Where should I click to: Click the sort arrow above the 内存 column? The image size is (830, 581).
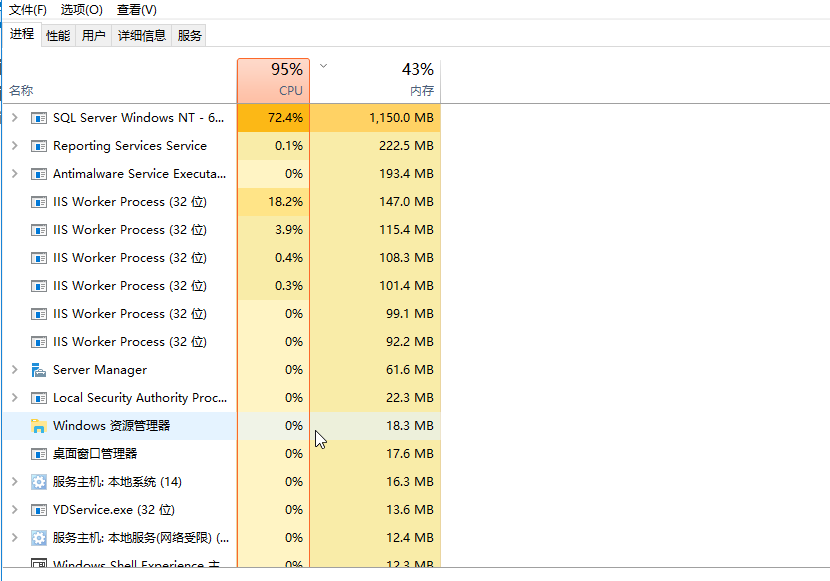coord(323,66)
